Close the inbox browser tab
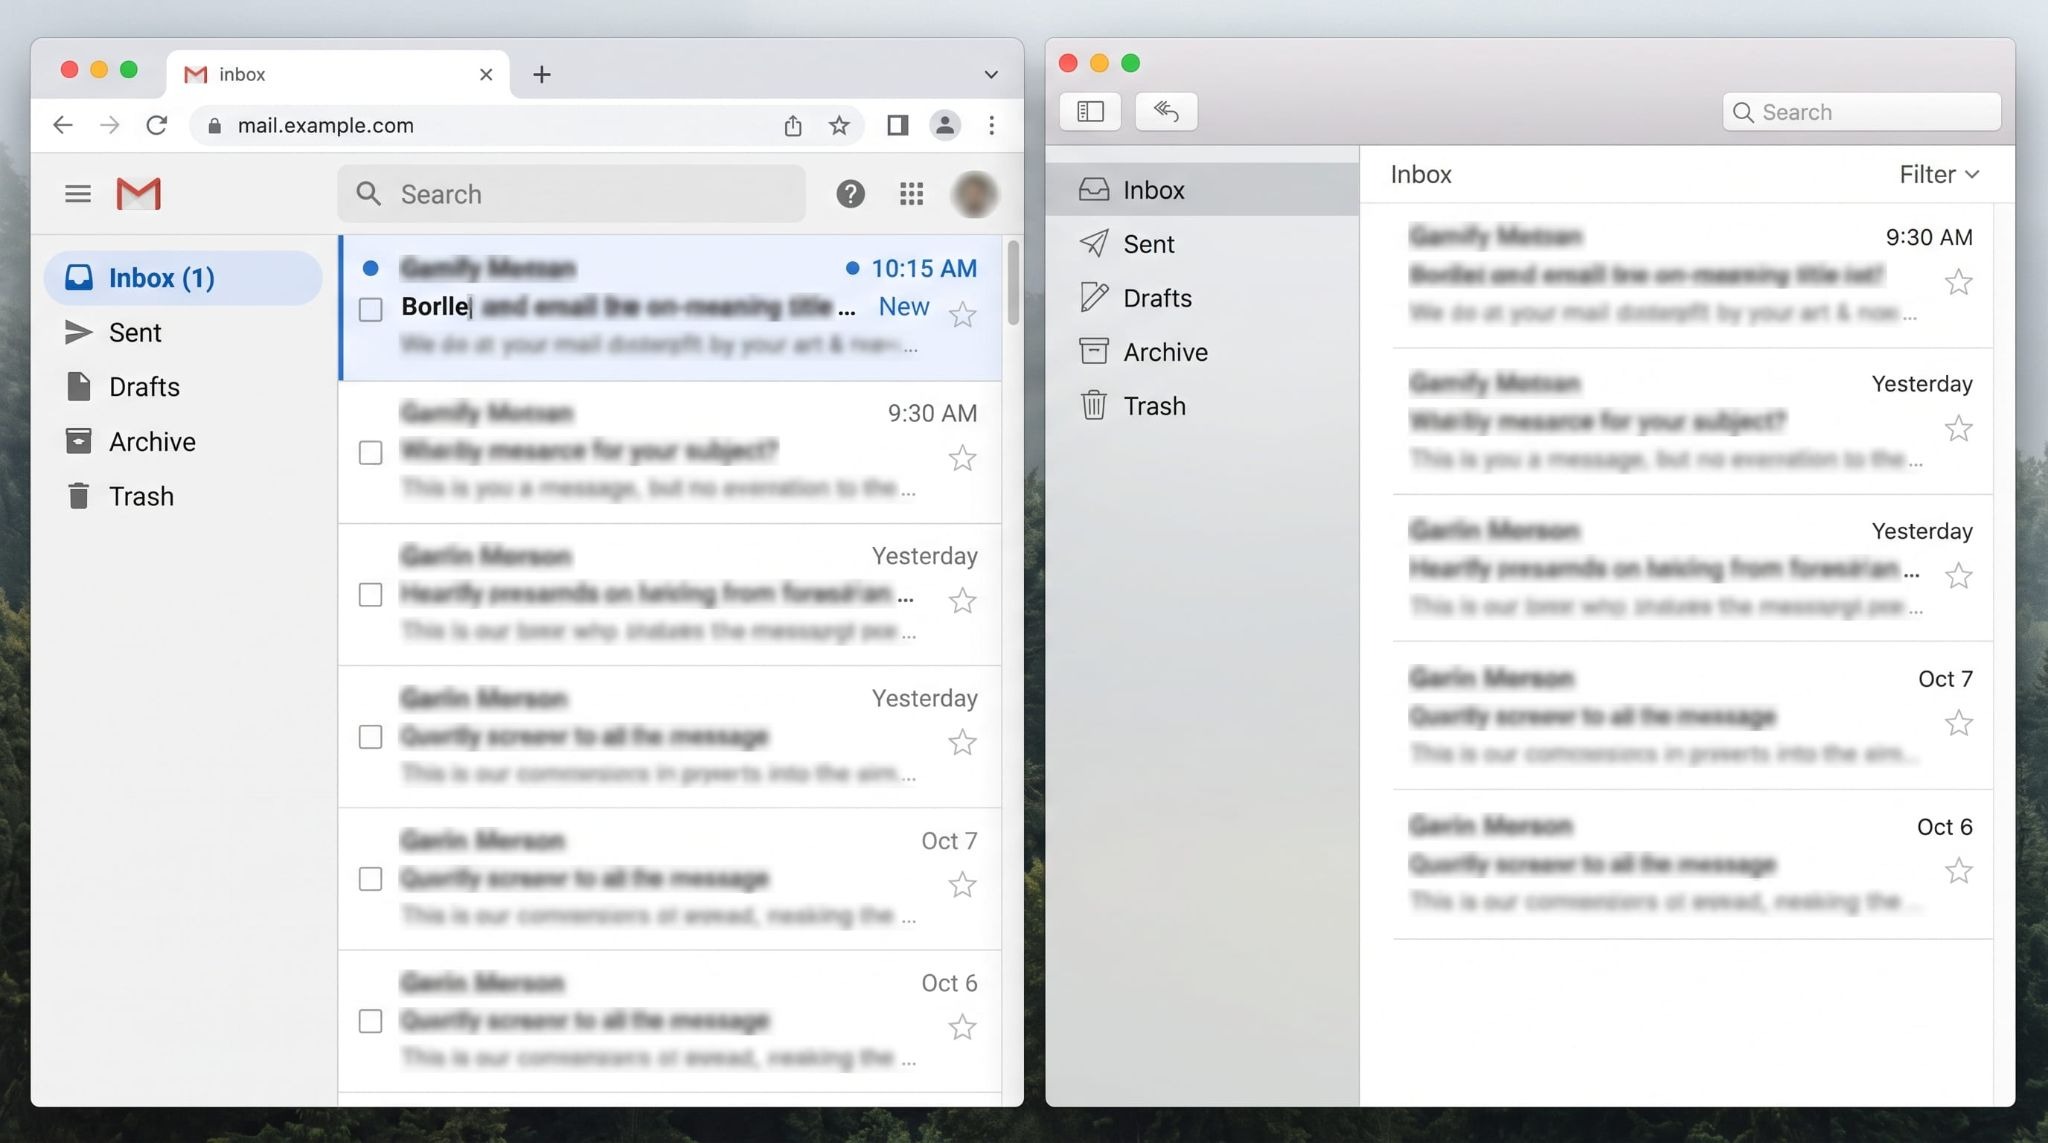This screenshot has height=1143, width=2048. [486, 74]
